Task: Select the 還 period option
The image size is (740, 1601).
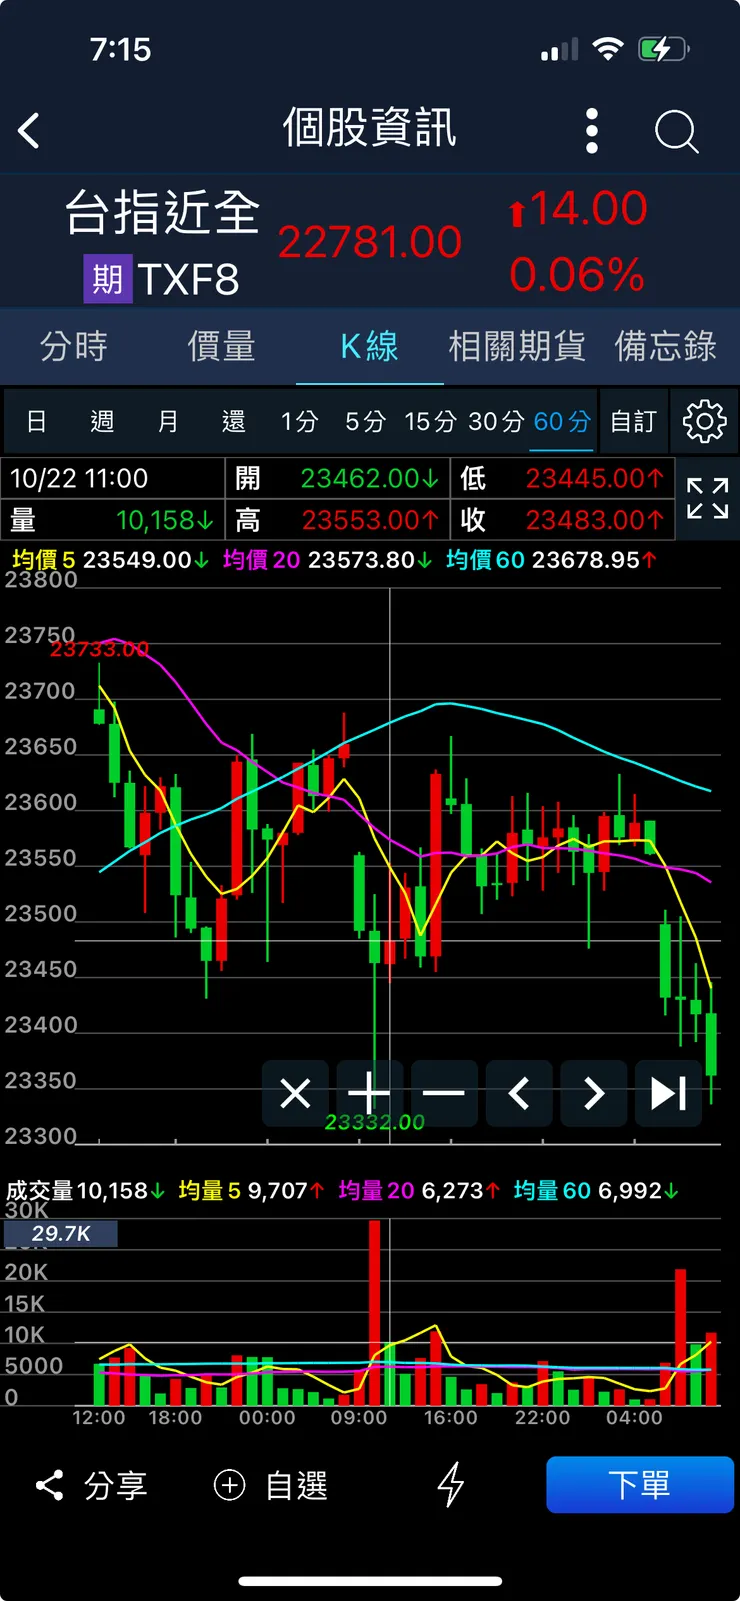Action: (233, 421)
